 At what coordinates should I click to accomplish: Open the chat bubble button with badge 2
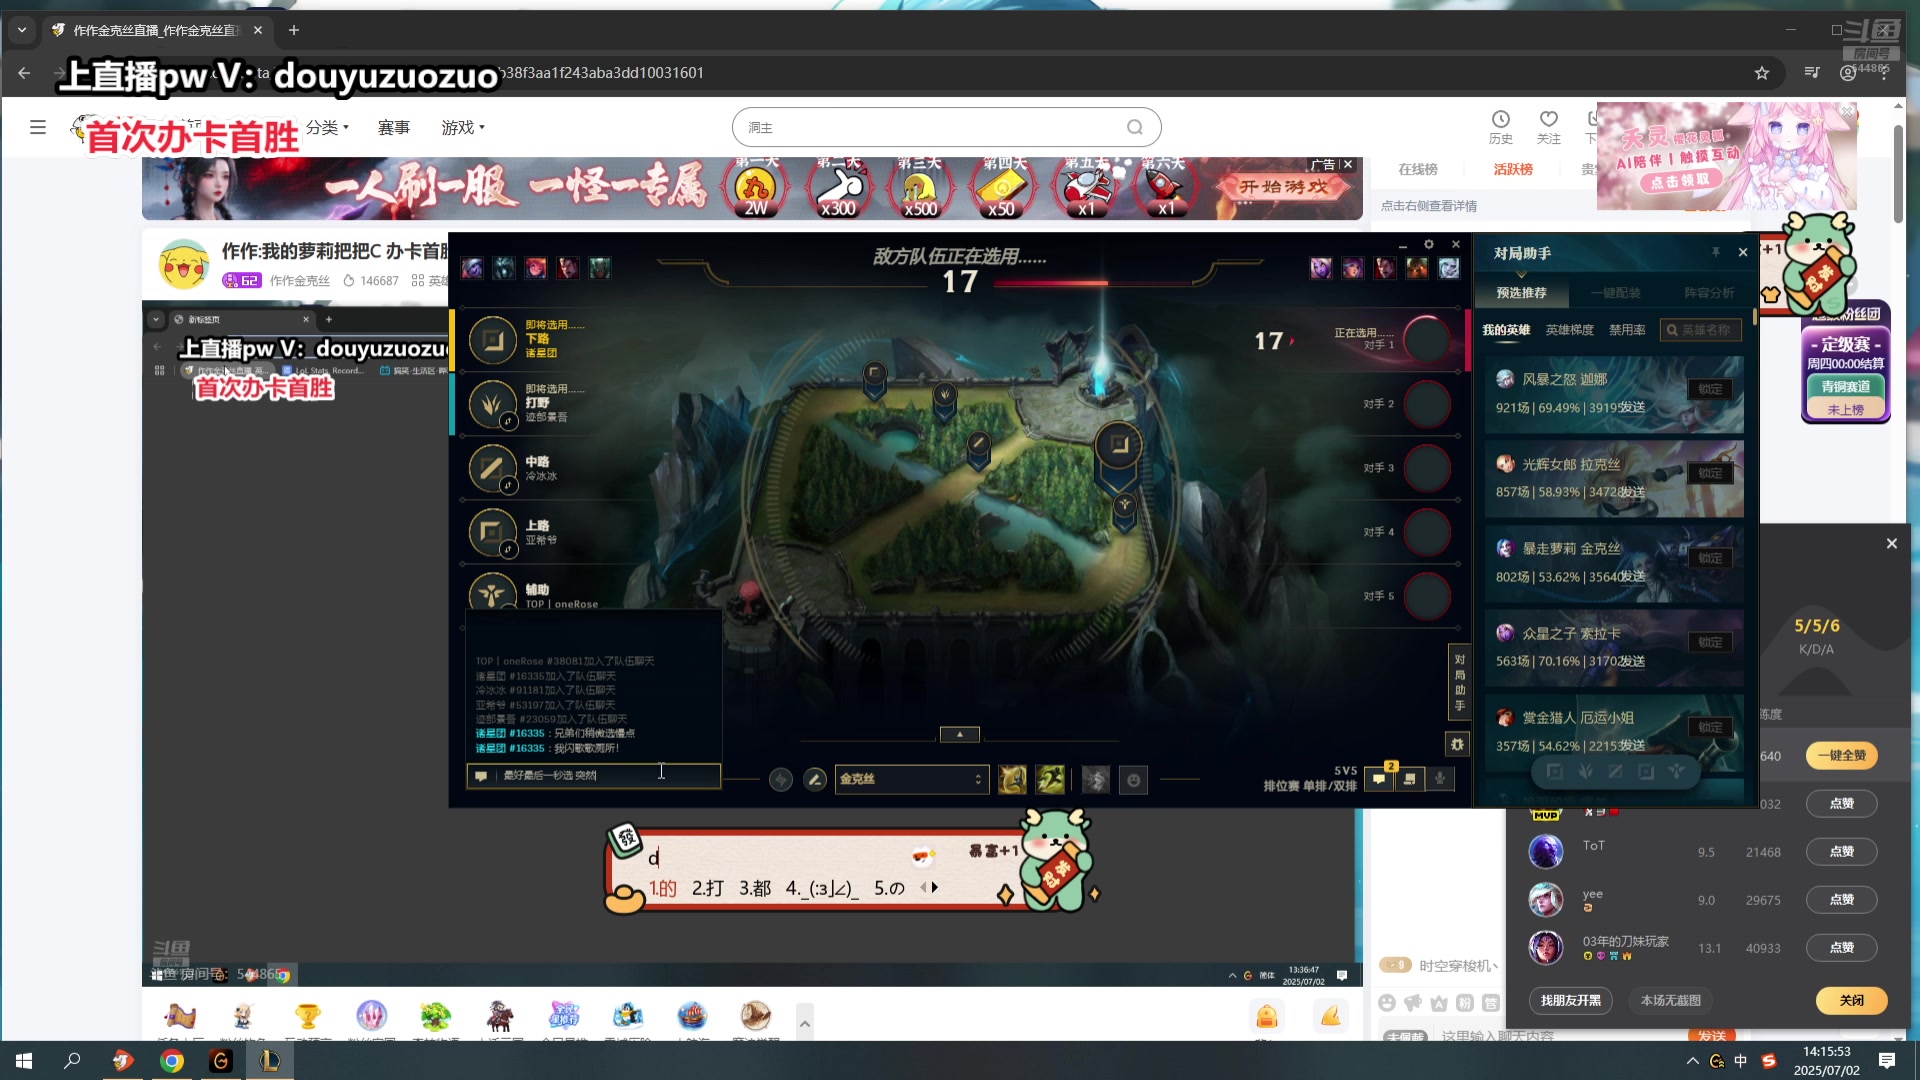click(x=1379, y=778)
